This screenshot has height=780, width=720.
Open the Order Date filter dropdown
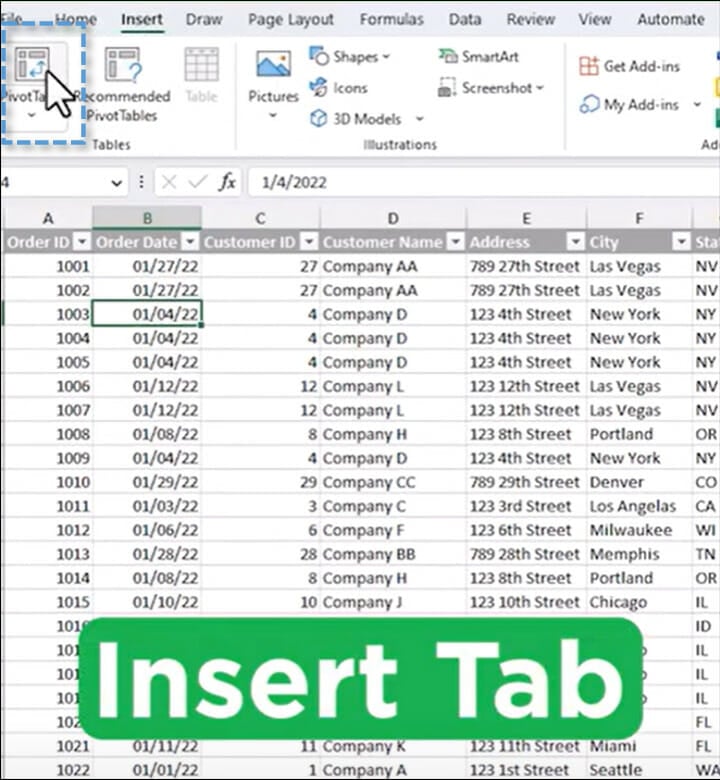(190, 242)
